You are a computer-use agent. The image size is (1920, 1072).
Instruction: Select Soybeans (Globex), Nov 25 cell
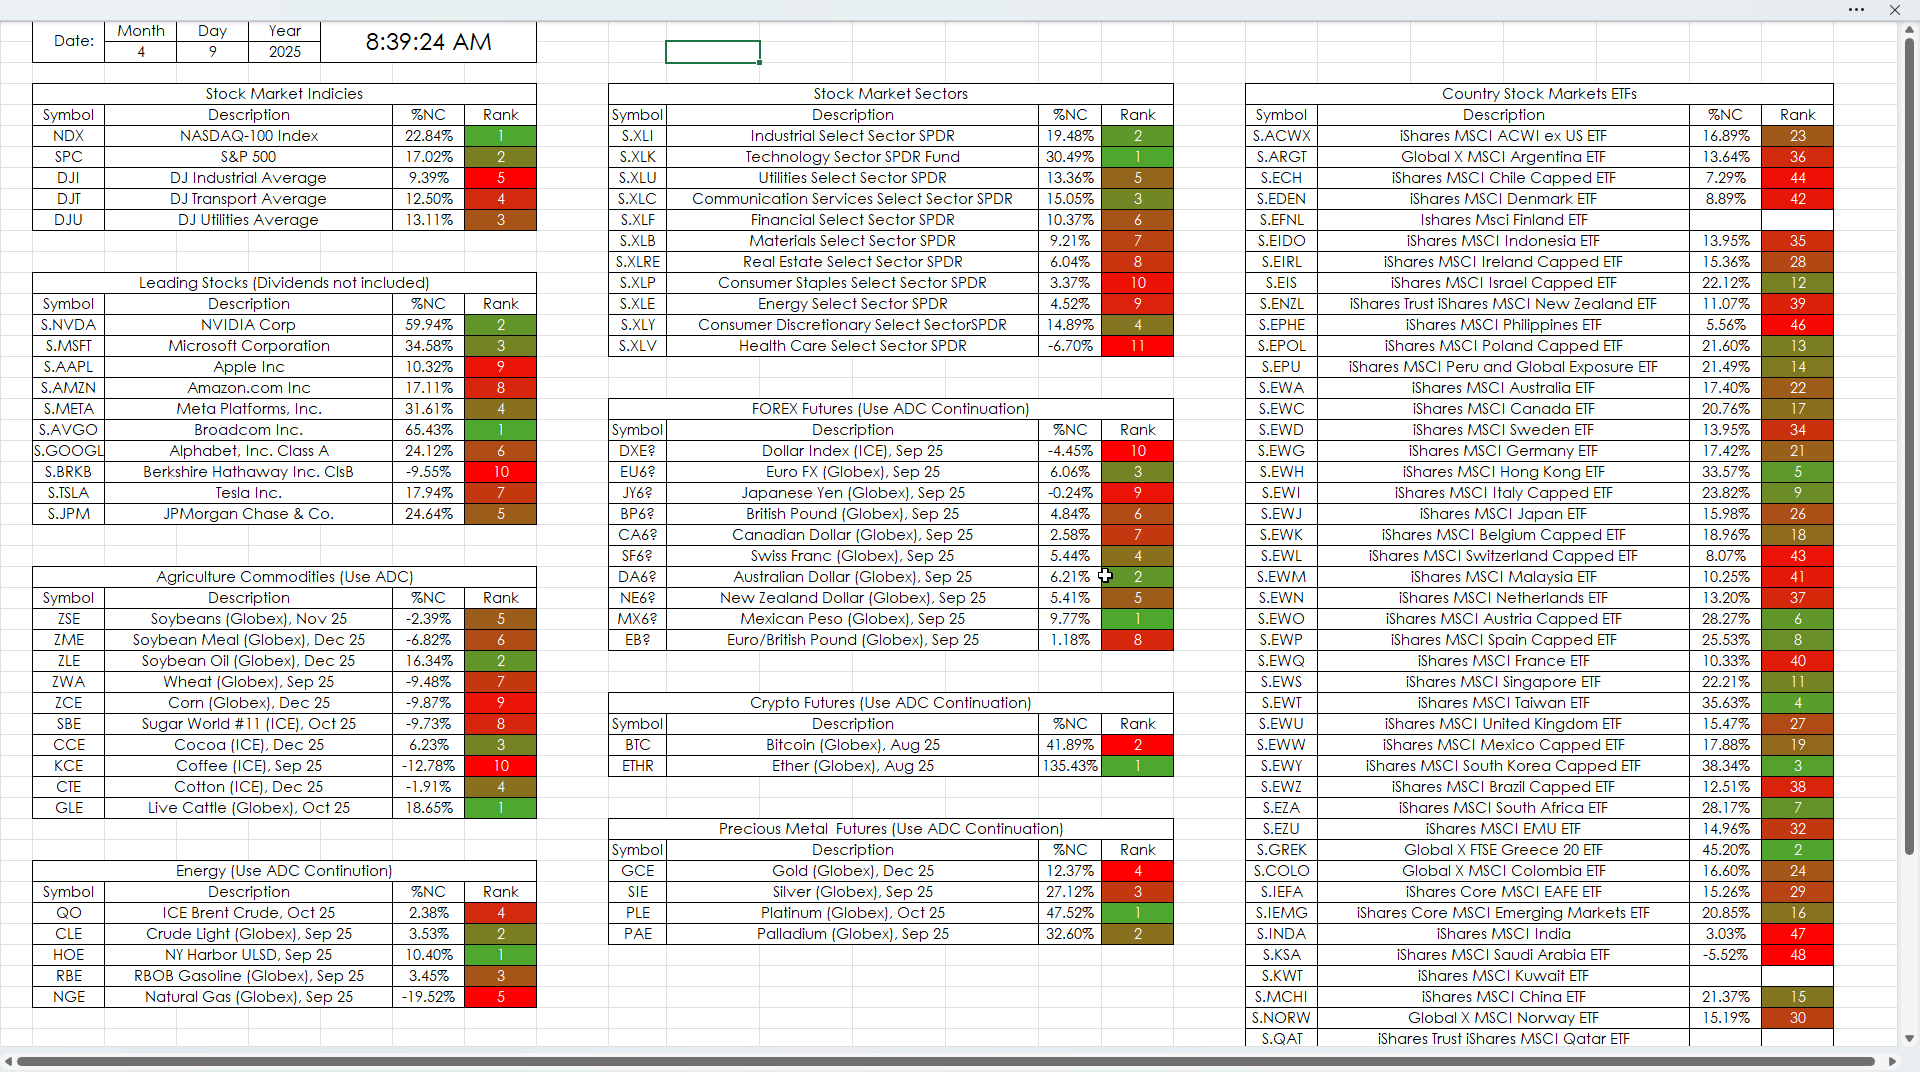click(249, 619)
